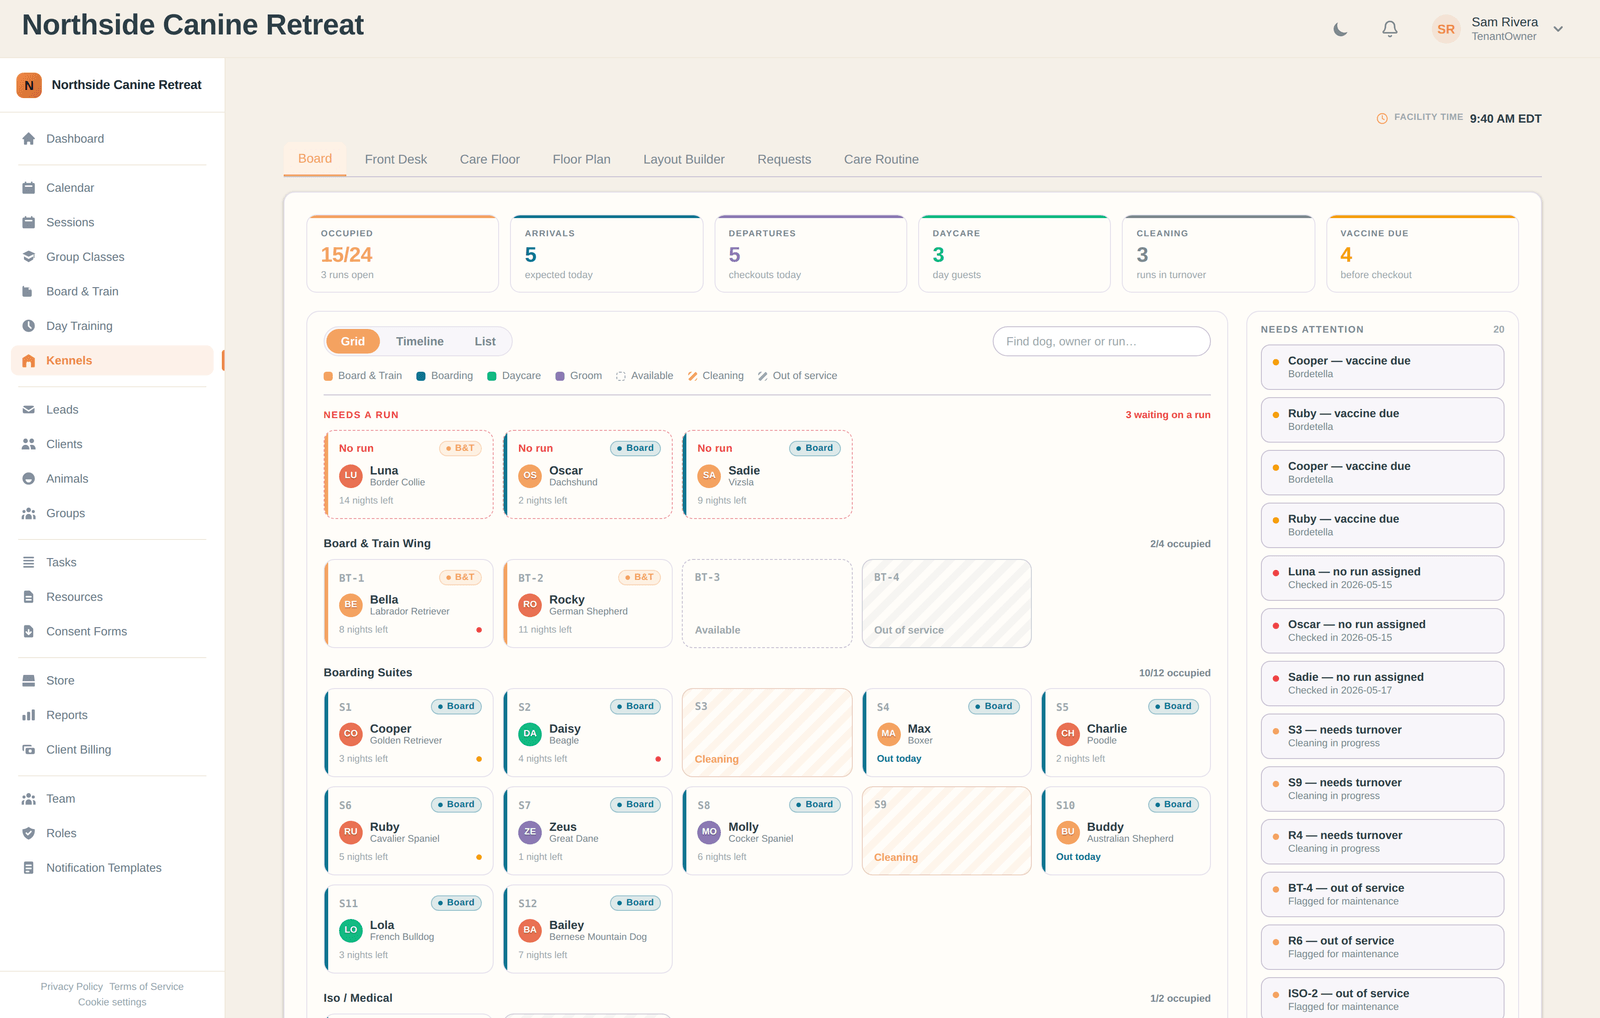Click the S3 Cleaning suite
The width and height of the screenshot is (1600, 1018).
click(x=767, y=732)
